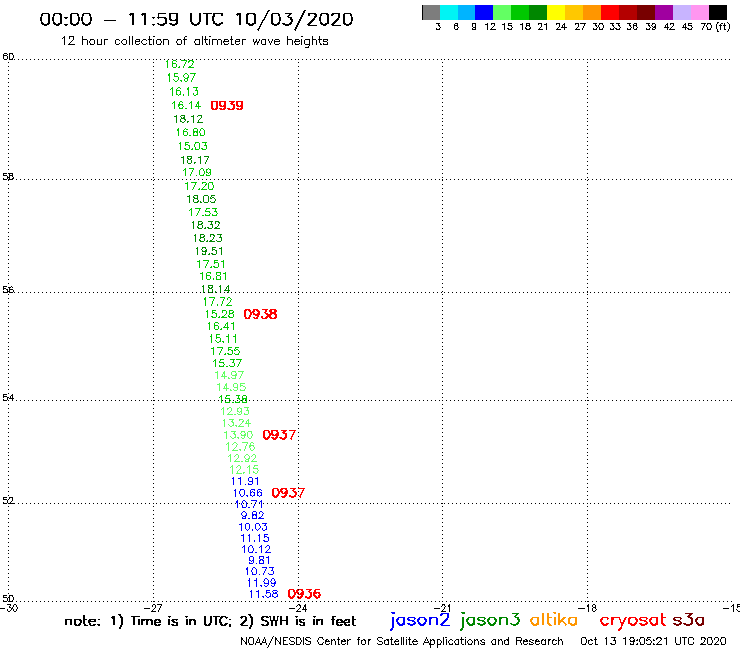
Task: Click the black 70 ft legend swatch
Action: 718,12
